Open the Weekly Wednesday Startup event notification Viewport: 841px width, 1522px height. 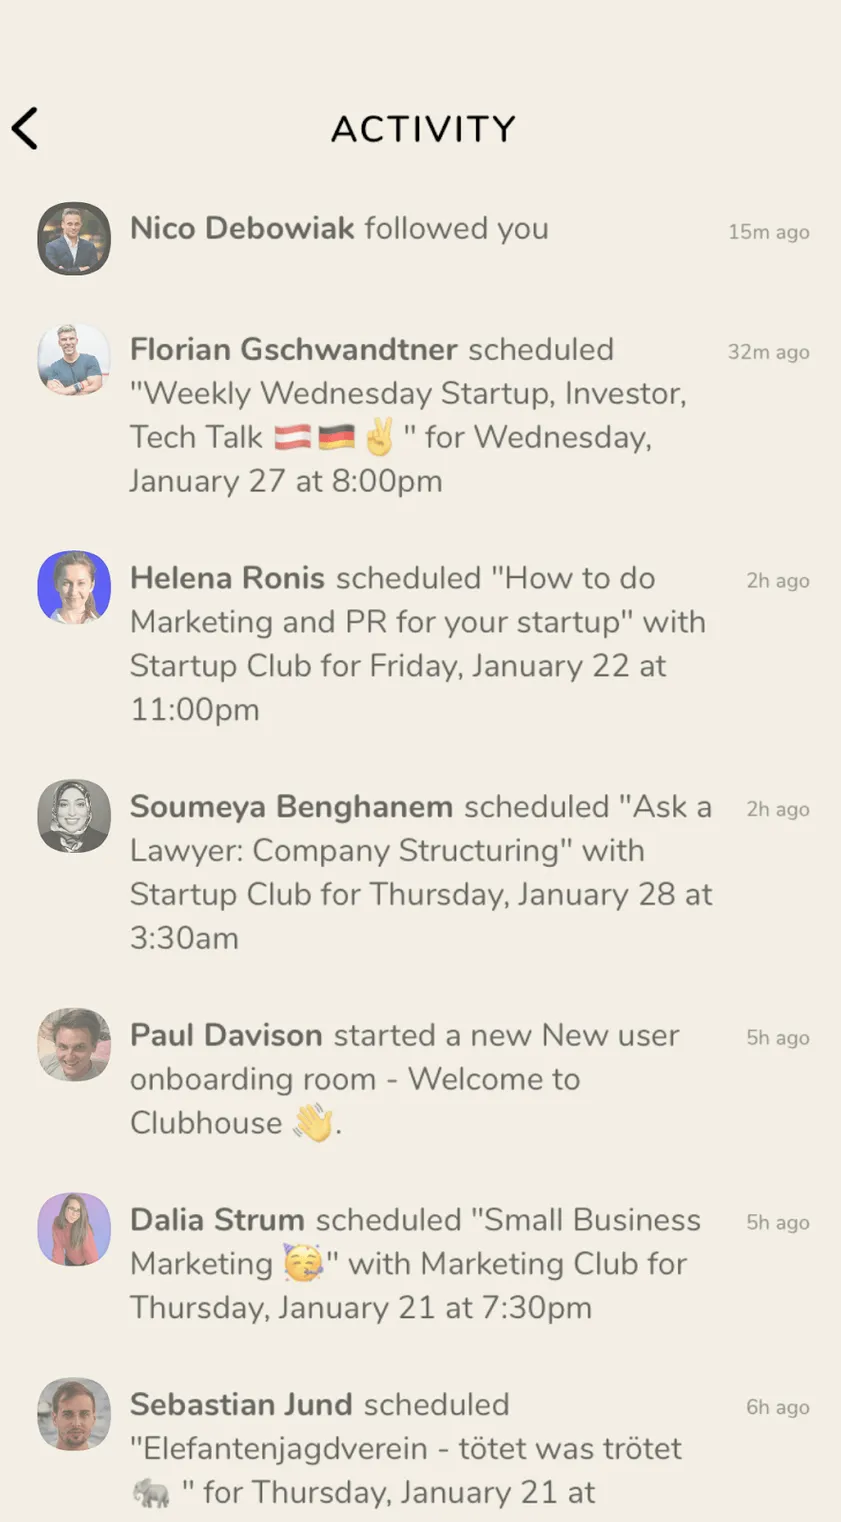(x=408, y=415)
